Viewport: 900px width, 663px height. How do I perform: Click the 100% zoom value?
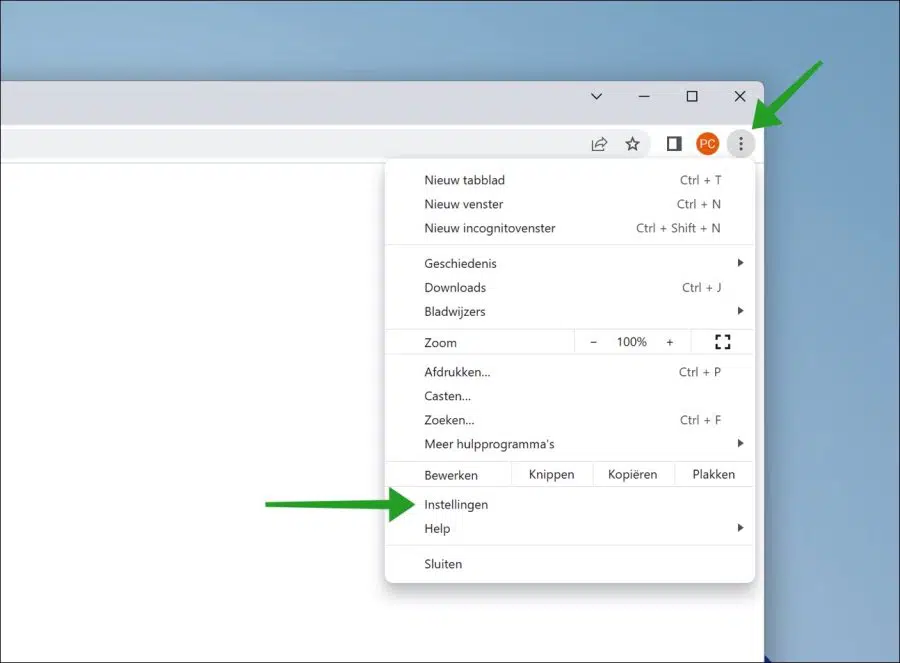pyautogui.click(x=631, y=342)
